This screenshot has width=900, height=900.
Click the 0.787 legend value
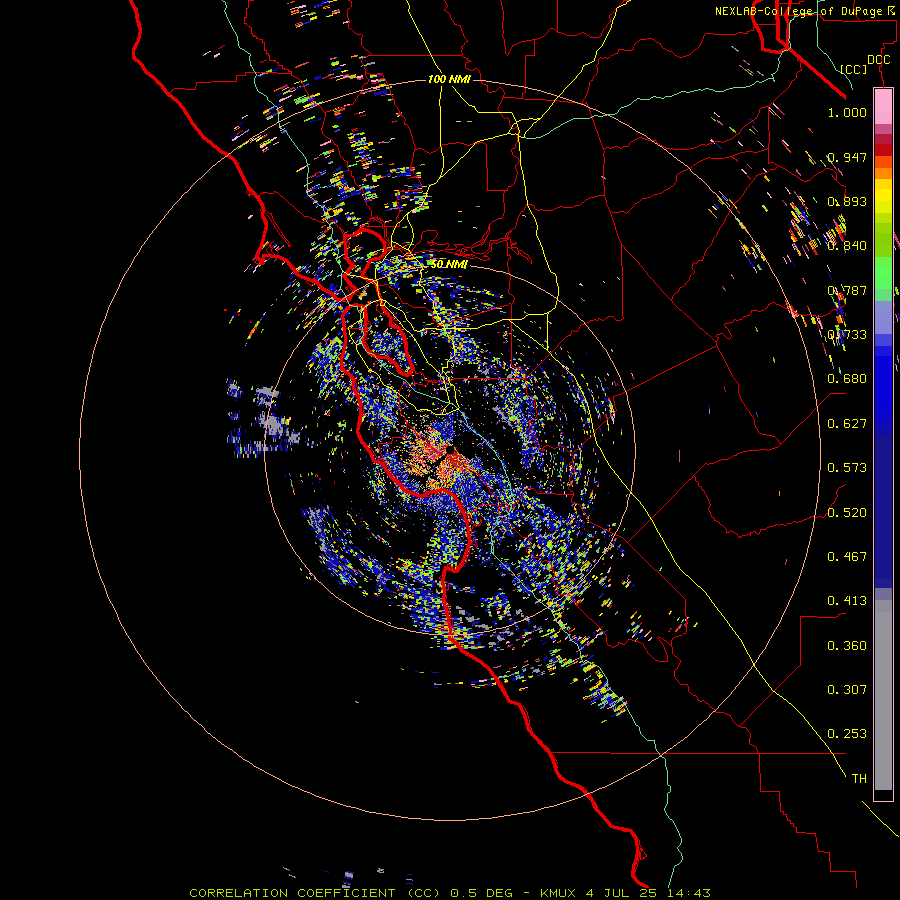tap(847, 290)
